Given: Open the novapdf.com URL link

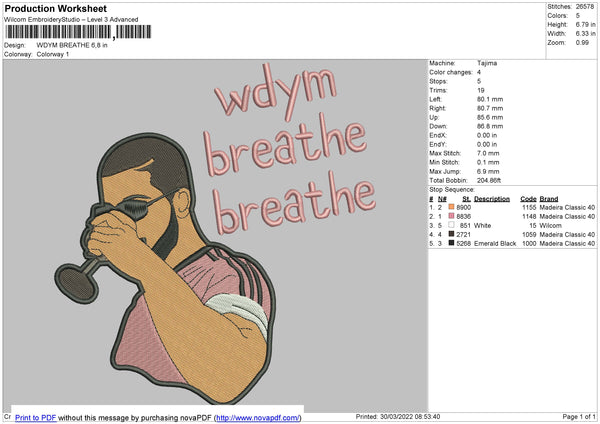Looking at the screenshot, I should tap(258, 417).
